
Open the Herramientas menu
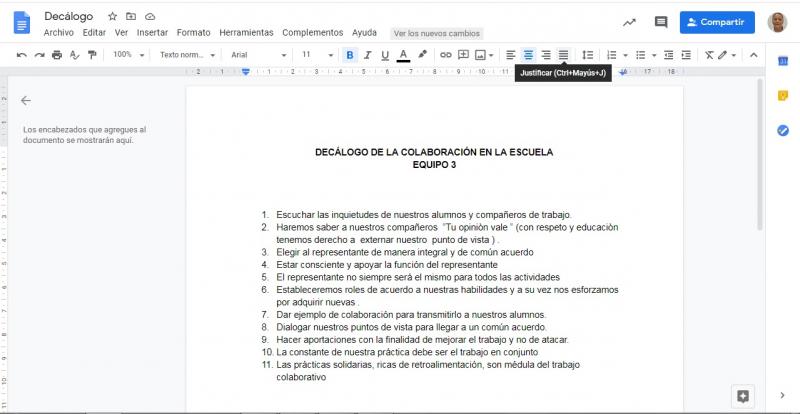click(x=246, y=33)
